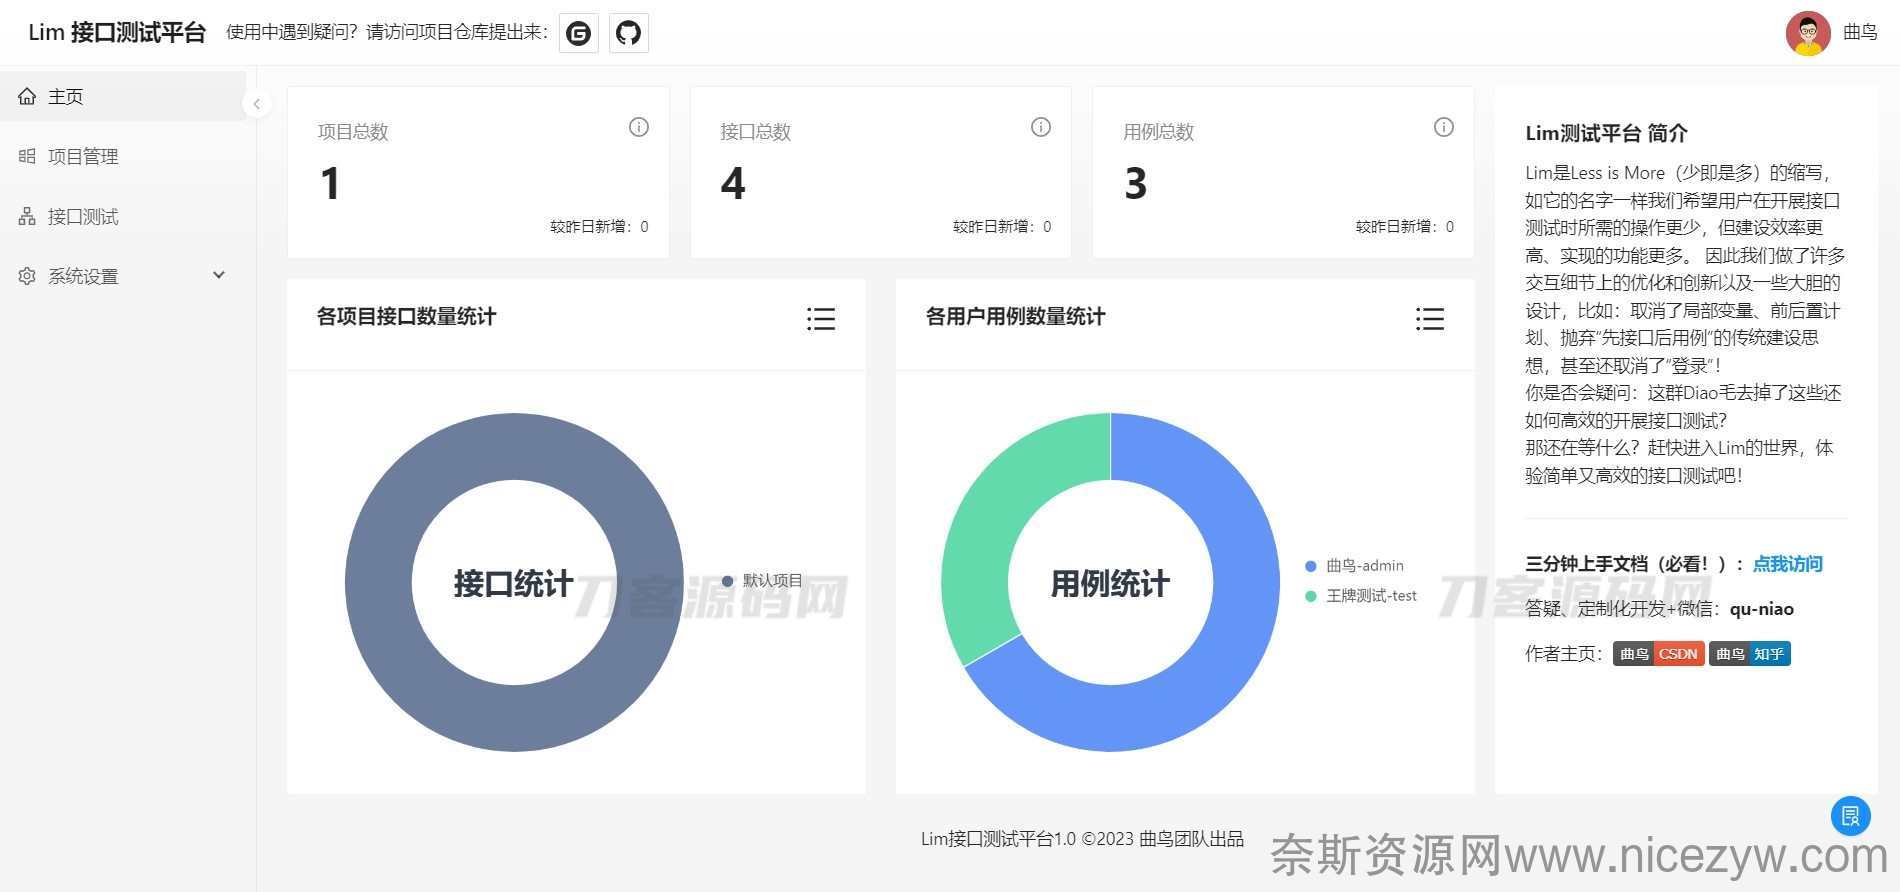Click the 点我访问 documentation link
This screenshot has width=1900, height=892.
1787,564
